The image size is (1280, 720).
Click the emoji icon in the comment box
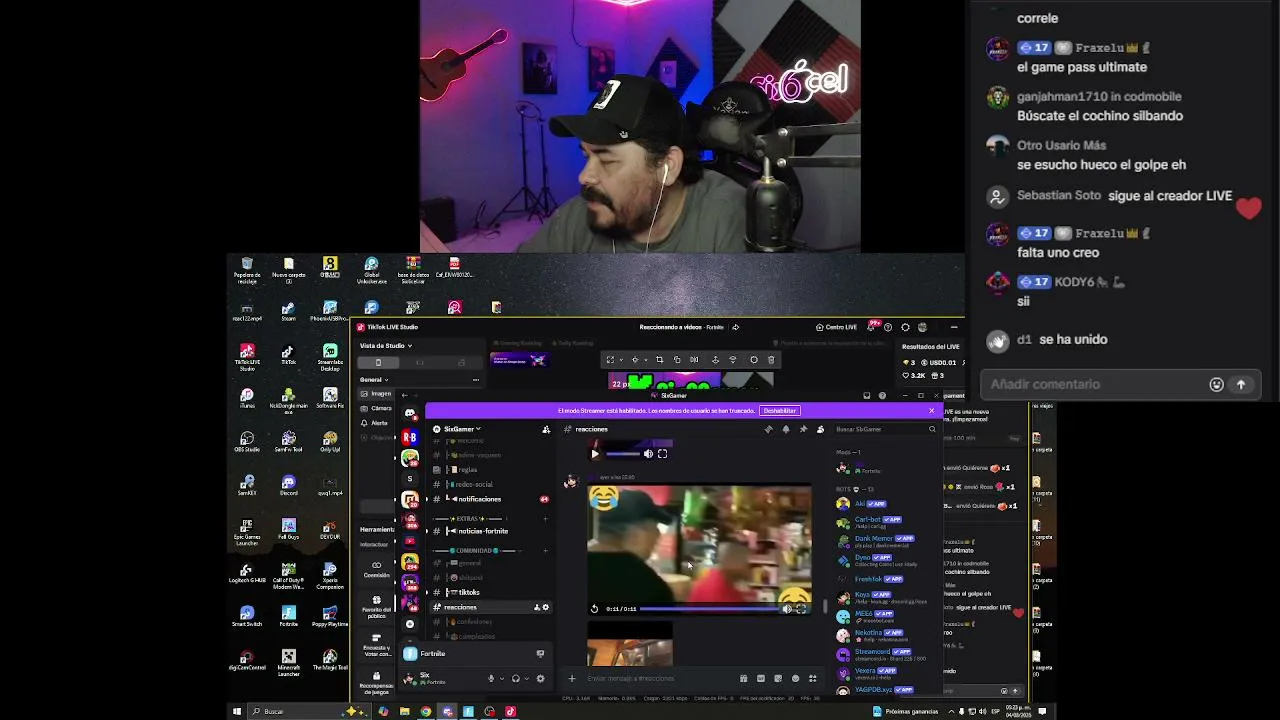pyautogui.click(x=1216, y=385)
